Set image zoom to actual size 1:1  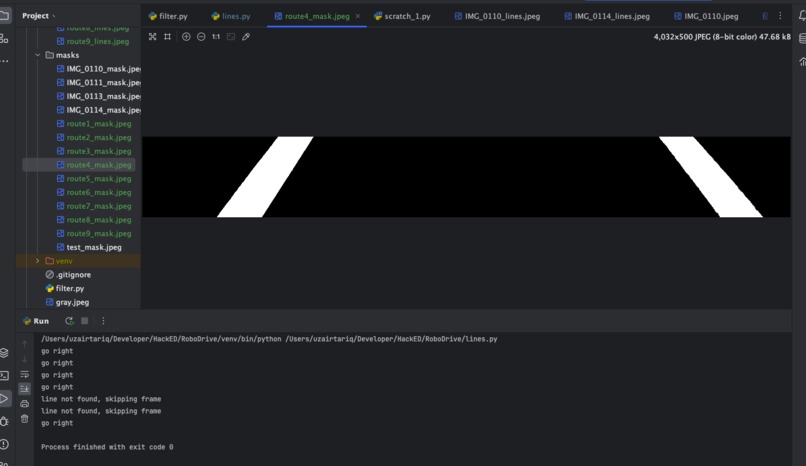(x=216, y=36)
